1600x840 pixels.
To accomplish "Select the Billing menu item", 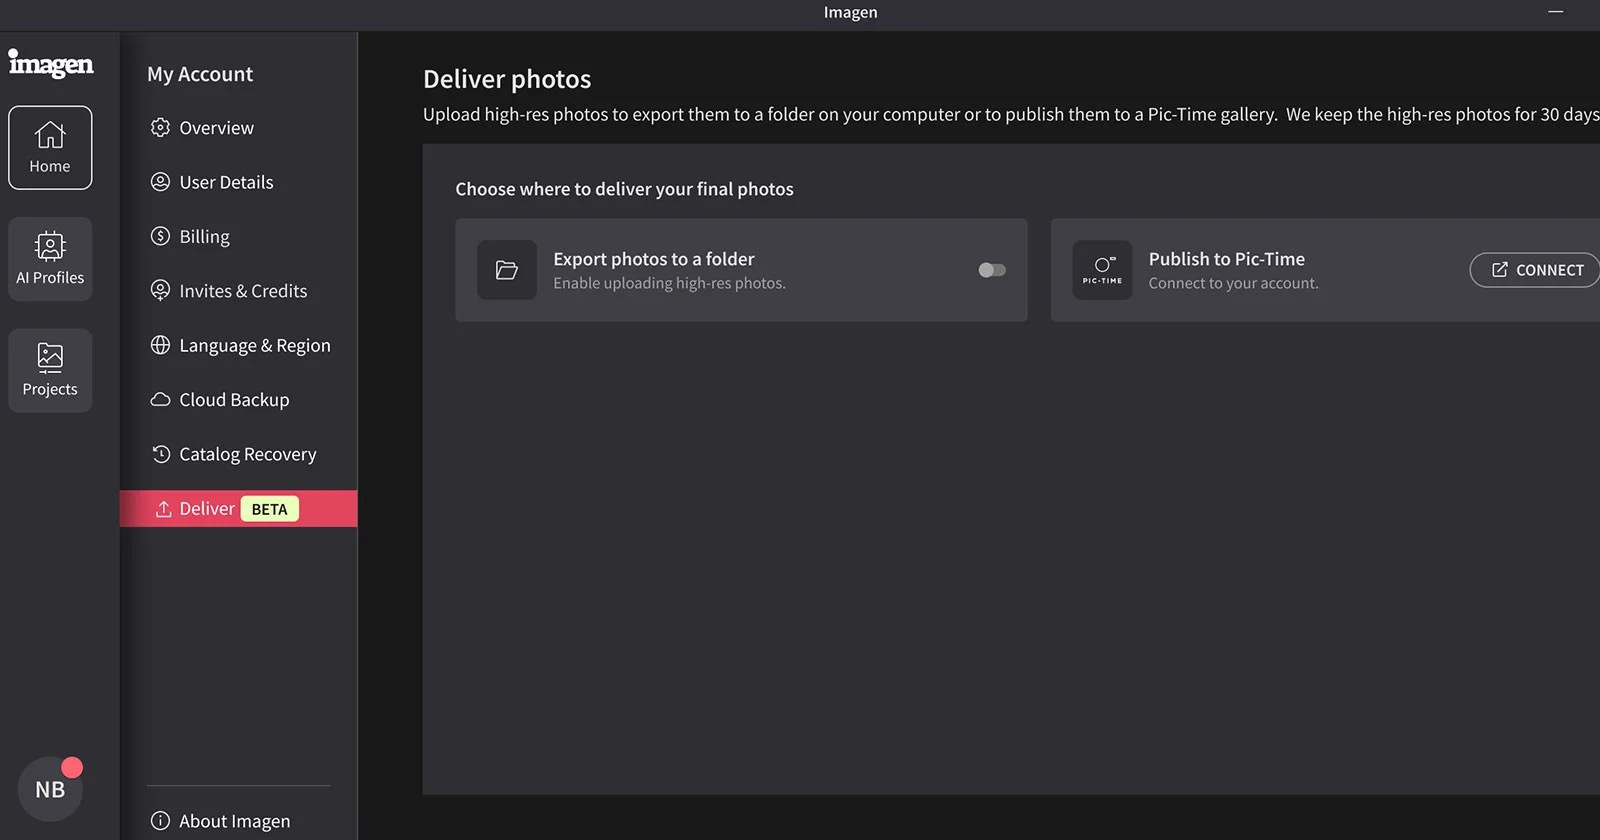I will [x=238, y=236].
